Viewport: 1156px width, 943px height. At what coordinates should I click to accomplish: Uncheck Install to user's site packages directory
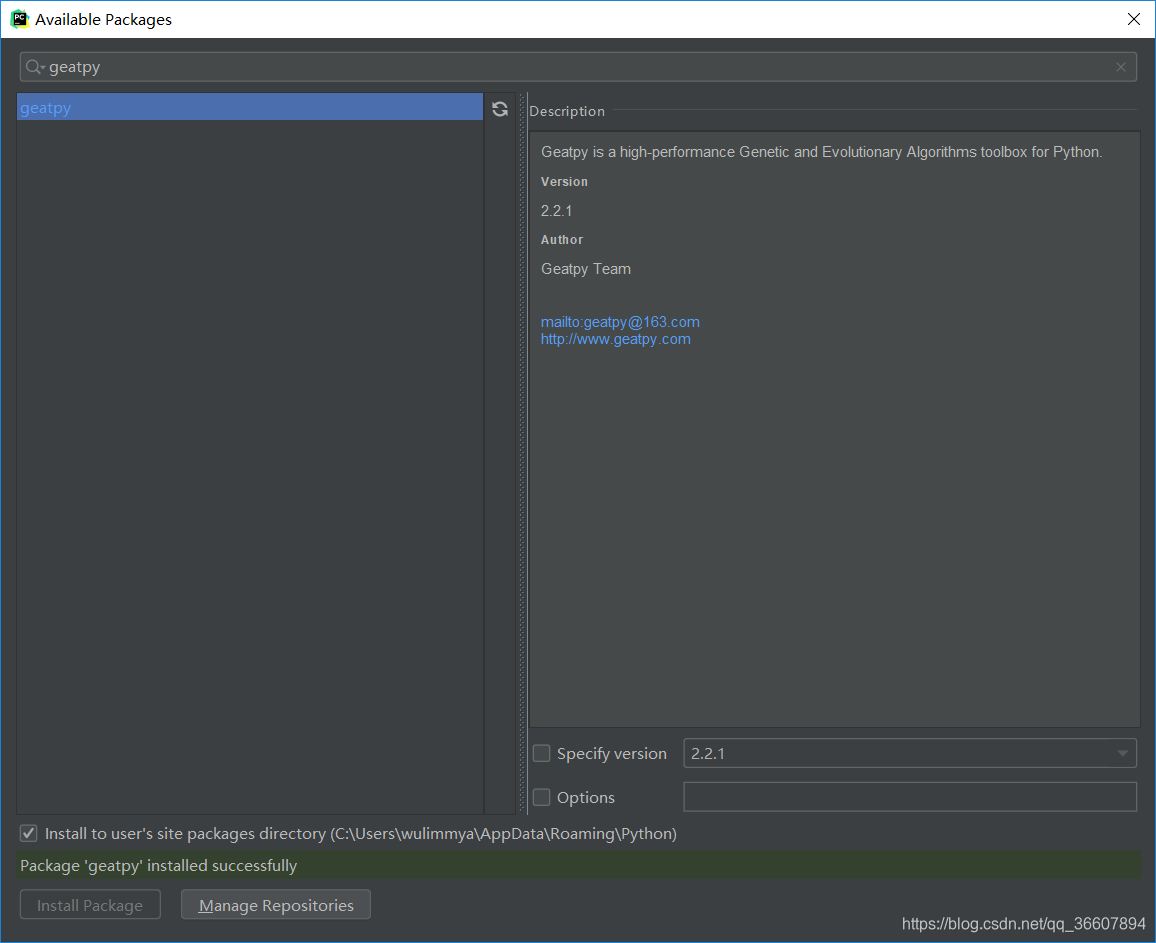[x=29, y=833]
